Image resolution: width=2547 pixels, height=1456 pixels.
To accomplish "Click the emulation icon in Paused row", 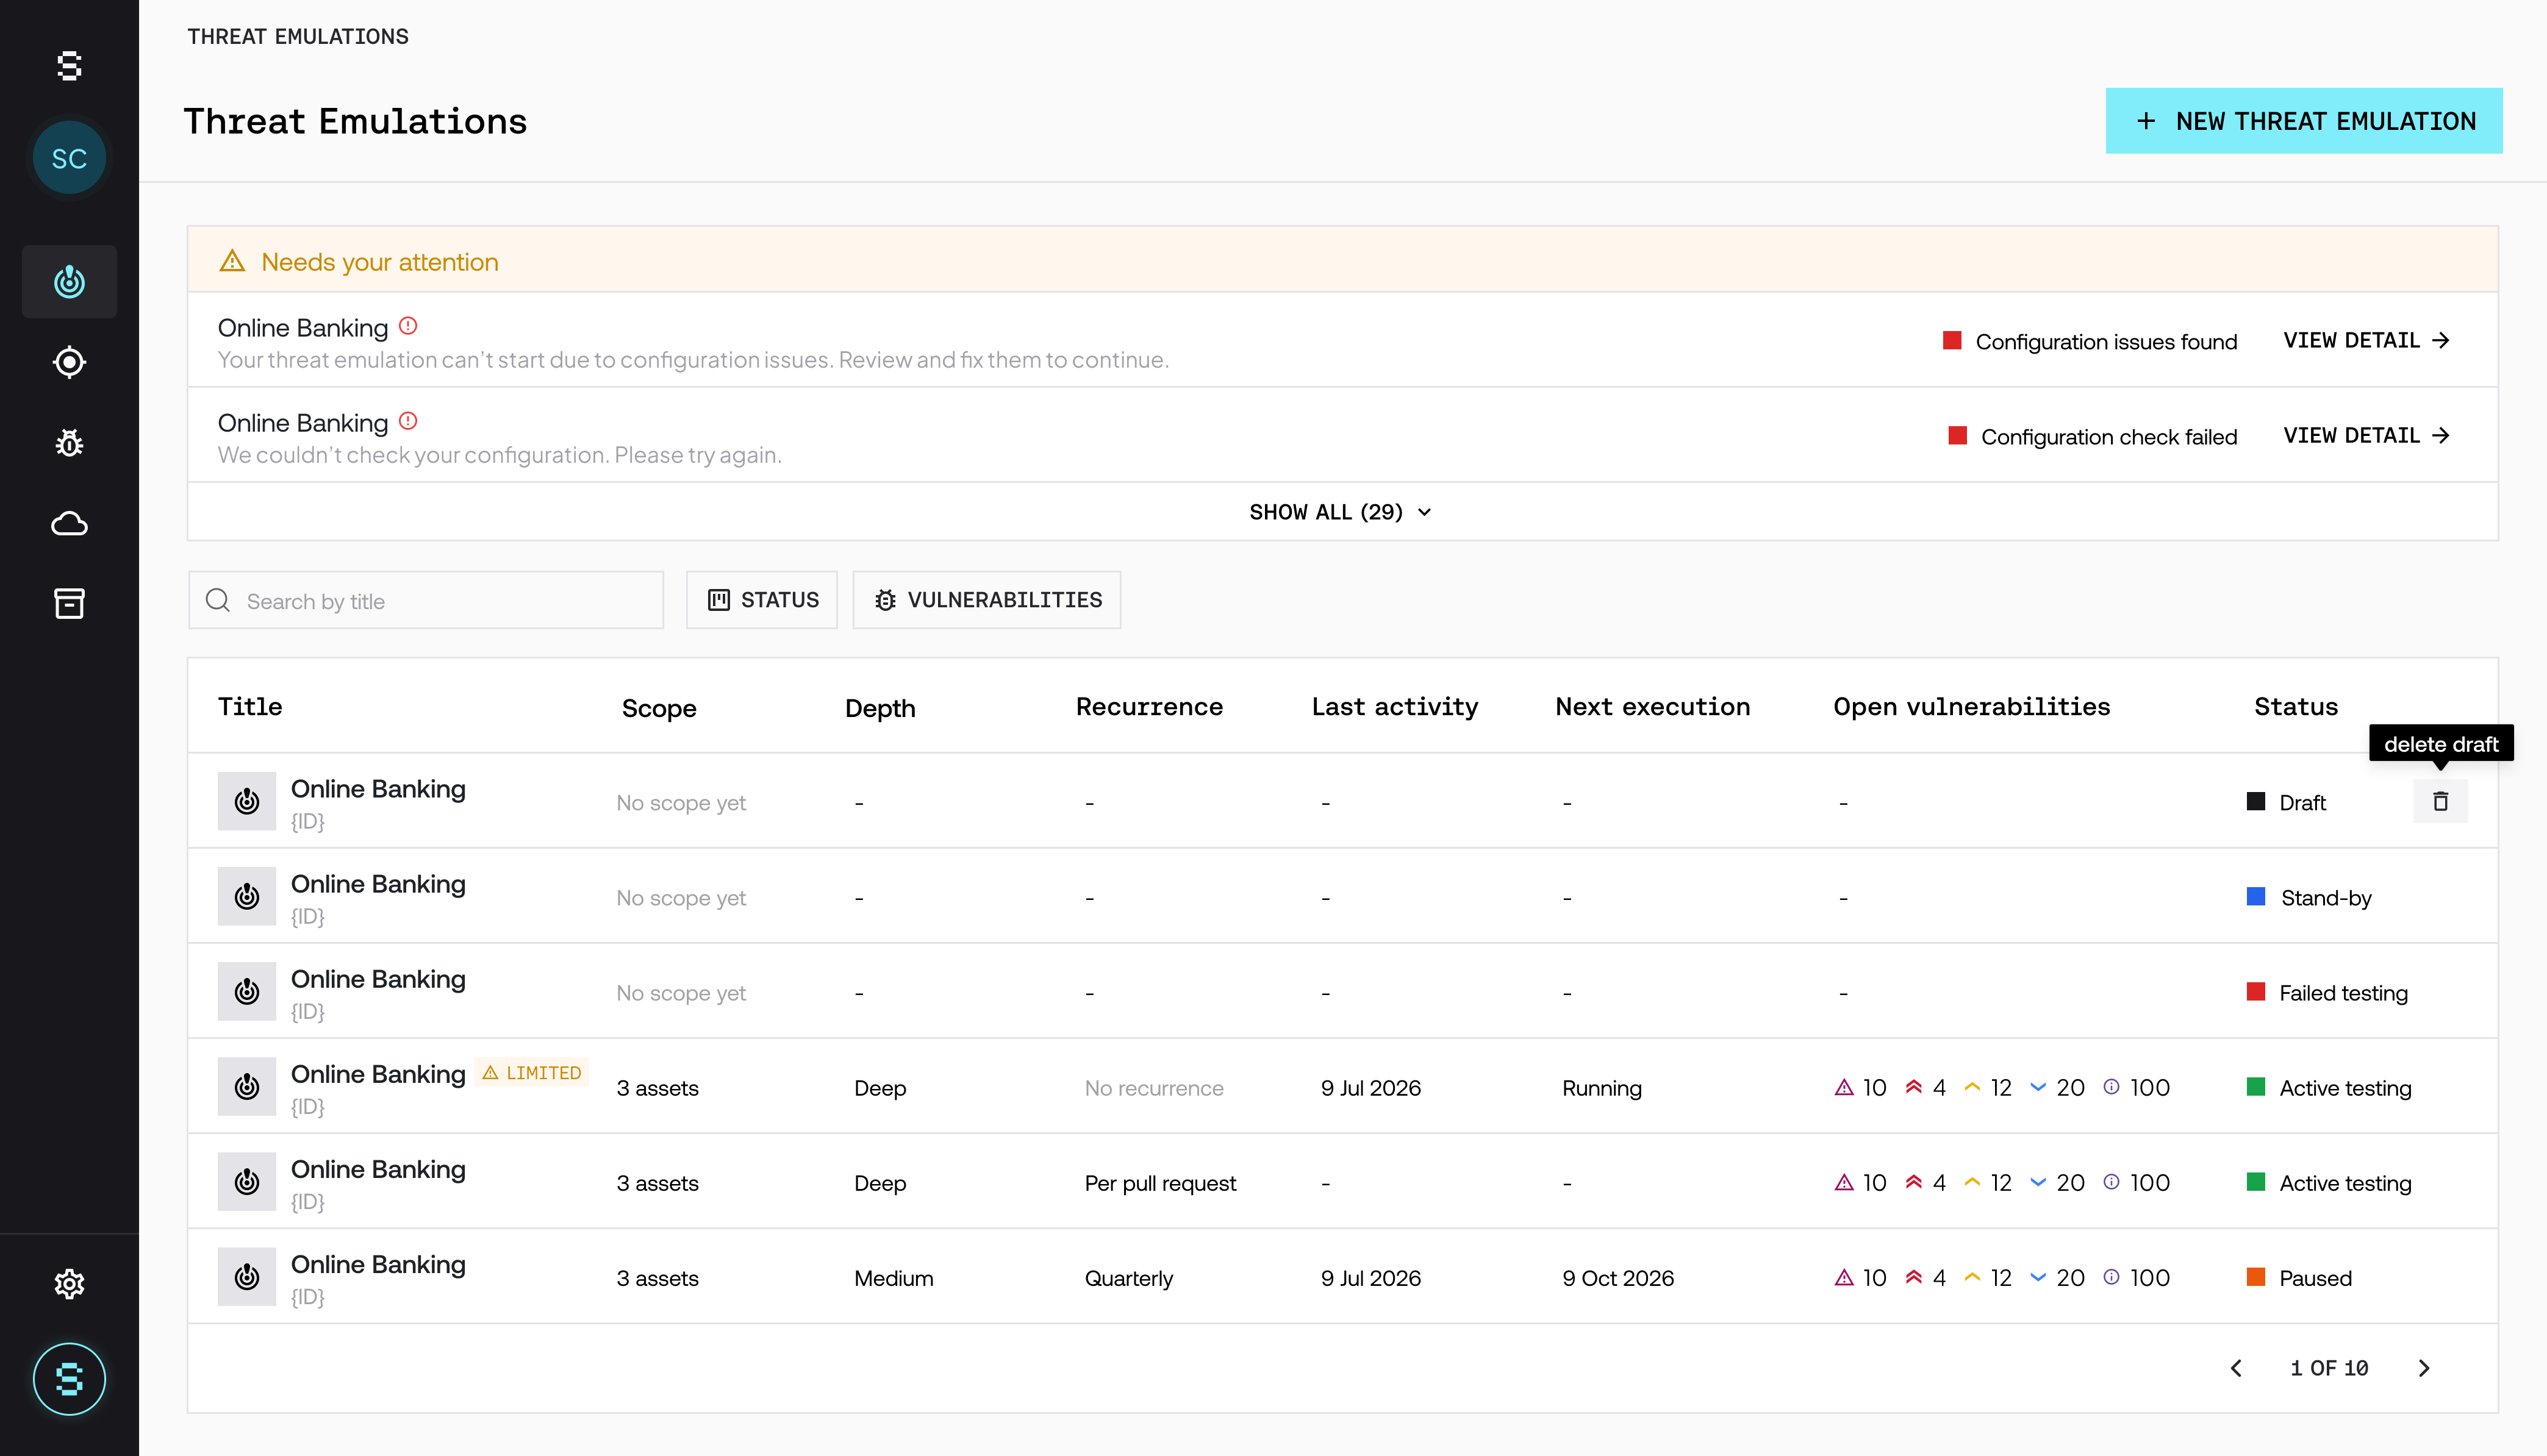I will pos(247,1276).
